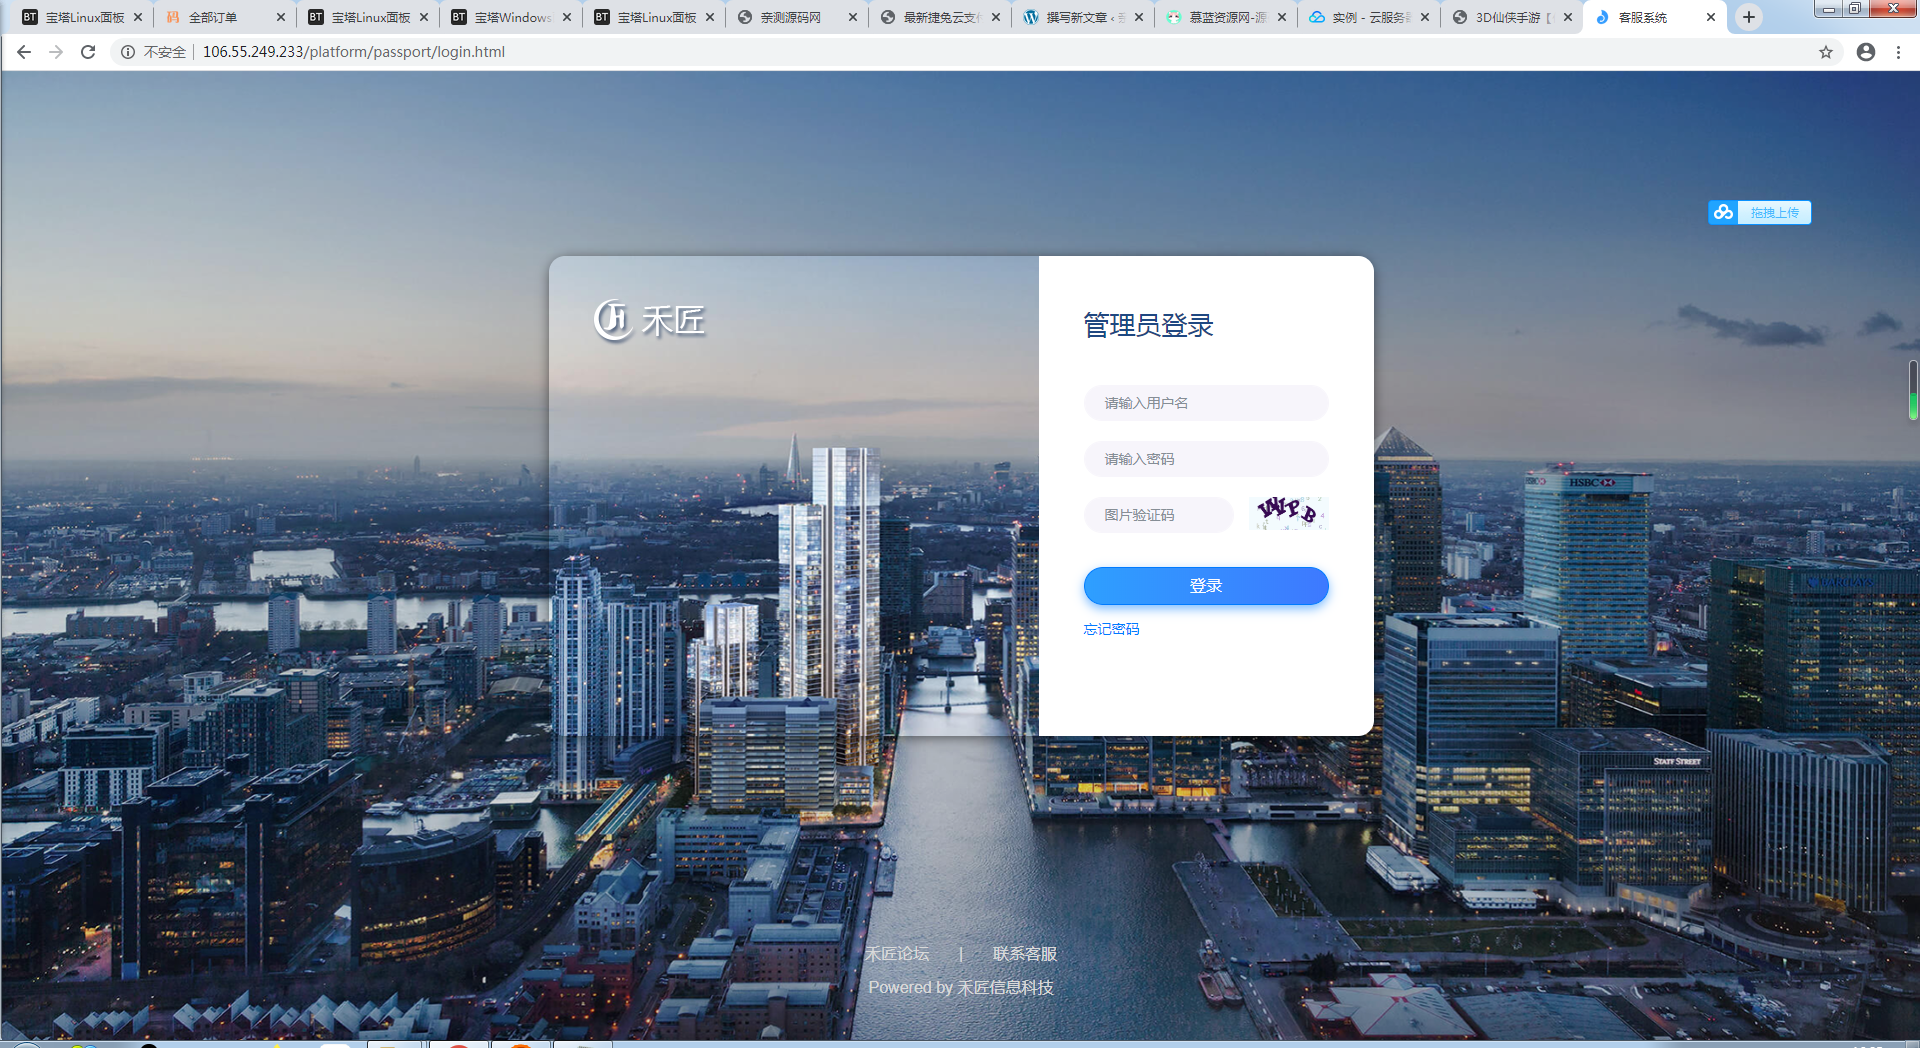
Task: Open the site info next to 不安全
Action: [128, 52]
